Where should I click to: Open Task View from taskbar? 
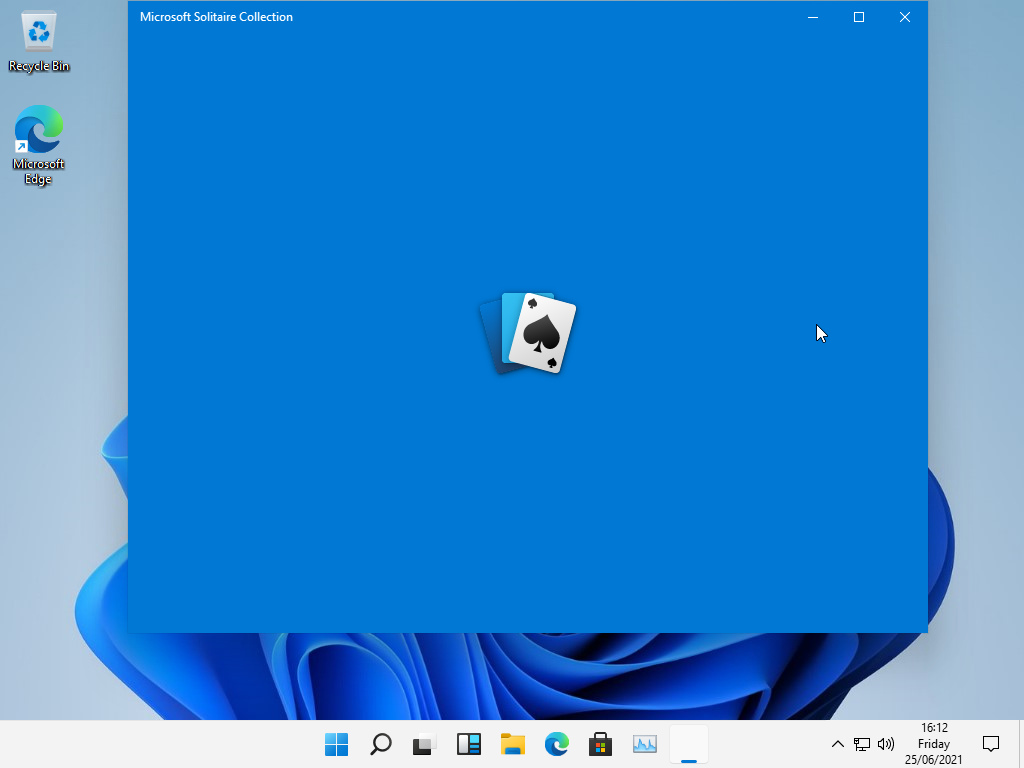[x=424, y=744]
